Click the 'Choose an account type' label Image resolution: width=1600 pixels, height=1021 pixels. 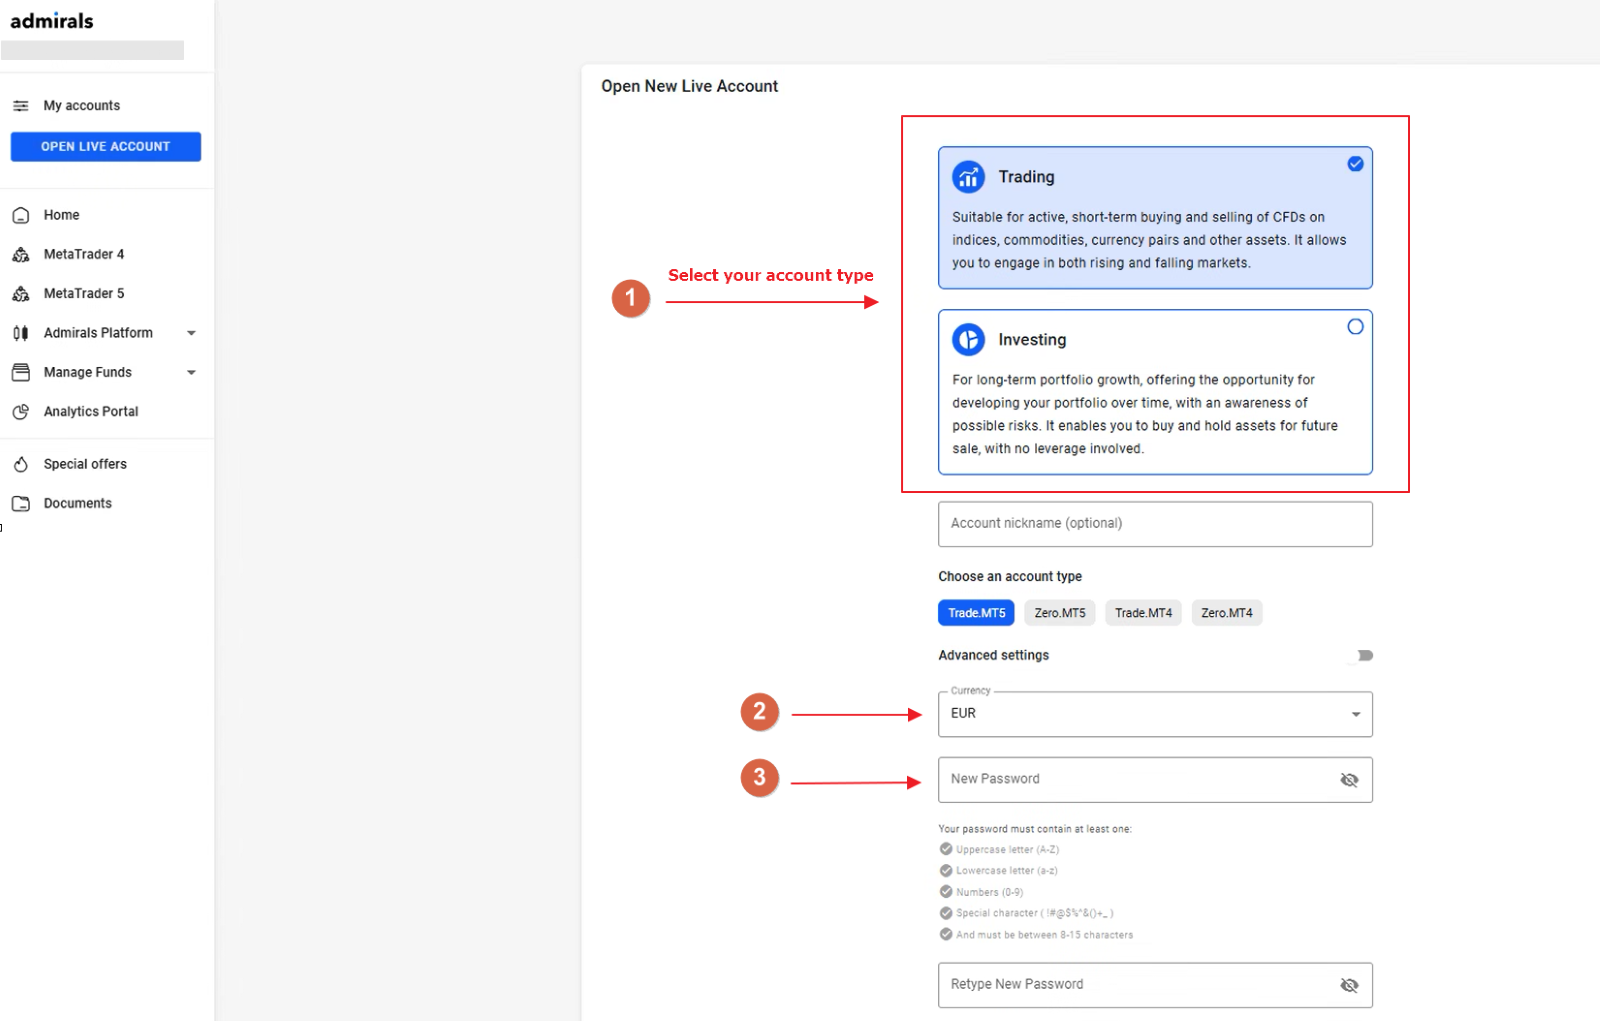pyautogui.click(x=1010, y=577)
